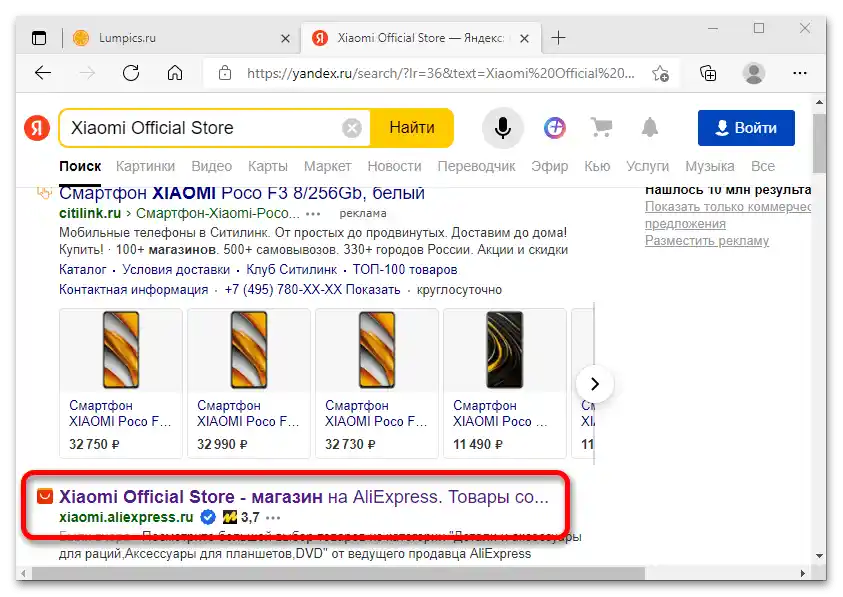Open the 11 490 ₽ Poco smartphone card

point(505,383)
